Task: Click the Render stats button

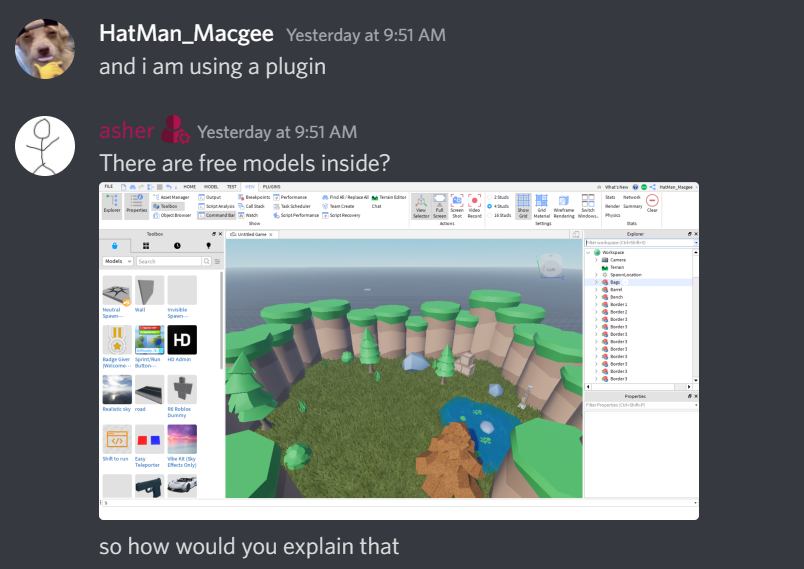Action: (x=612, y=206)
